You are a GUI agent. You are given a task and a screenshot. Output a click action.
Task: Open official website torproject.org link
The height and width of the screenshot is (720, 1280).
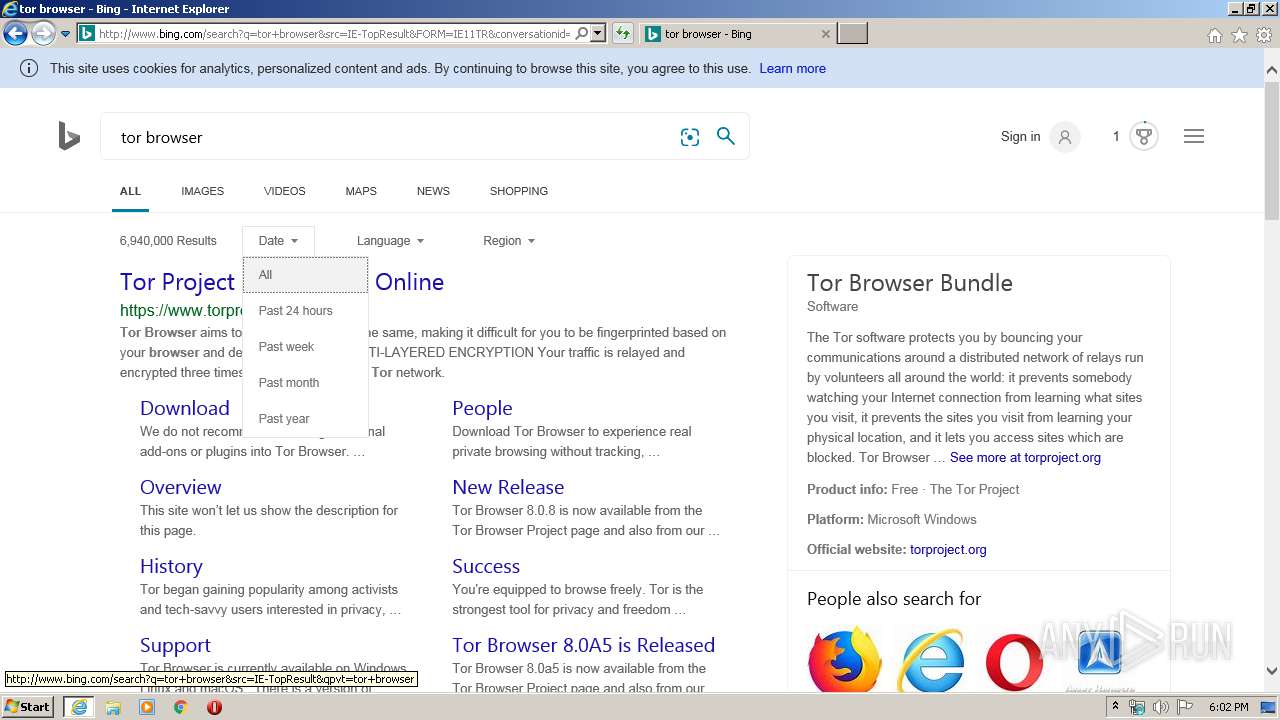point(948,550)
